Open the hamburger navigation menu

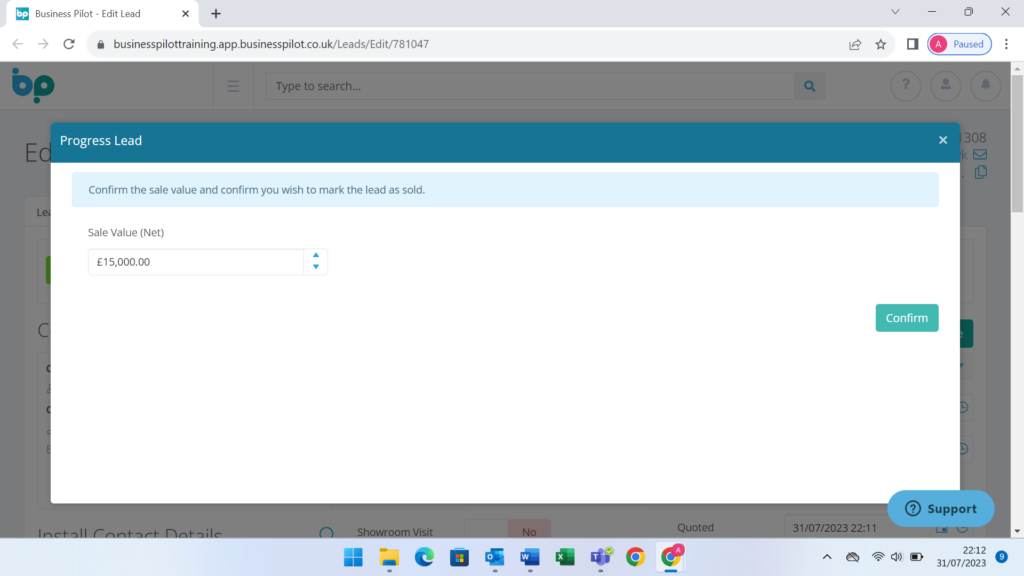tap(233, 86)
